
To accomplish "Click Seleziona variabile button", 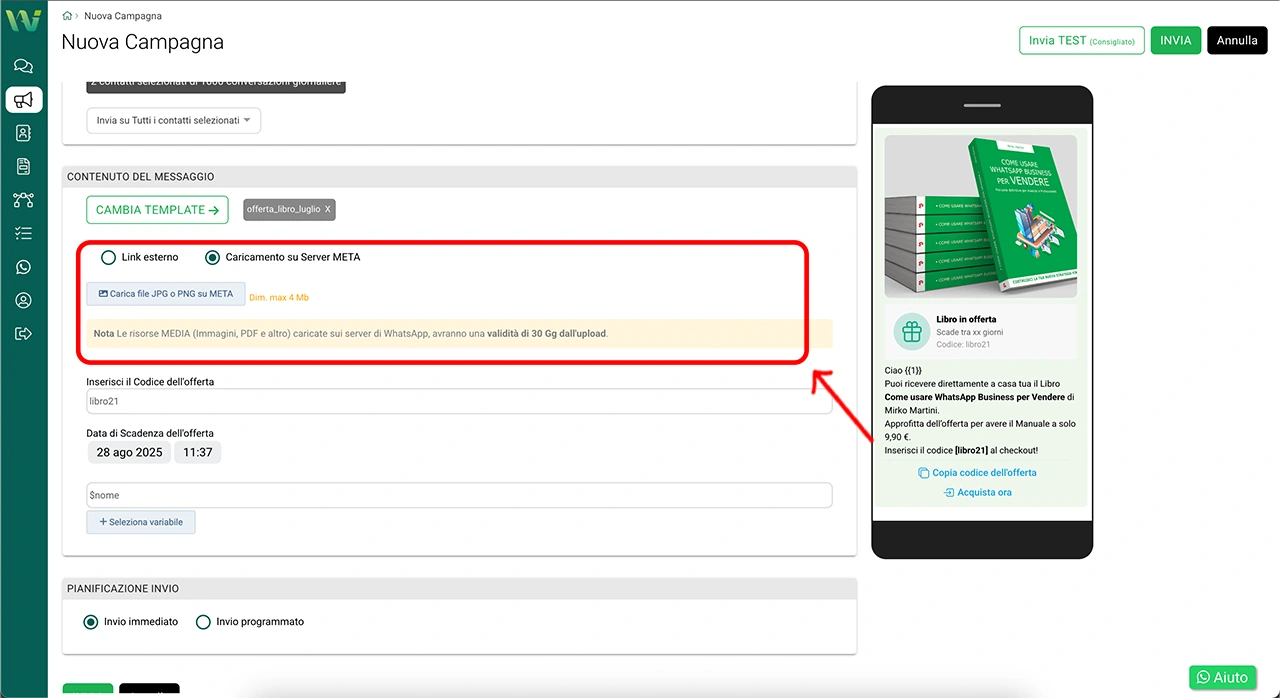I will (141, 522).
